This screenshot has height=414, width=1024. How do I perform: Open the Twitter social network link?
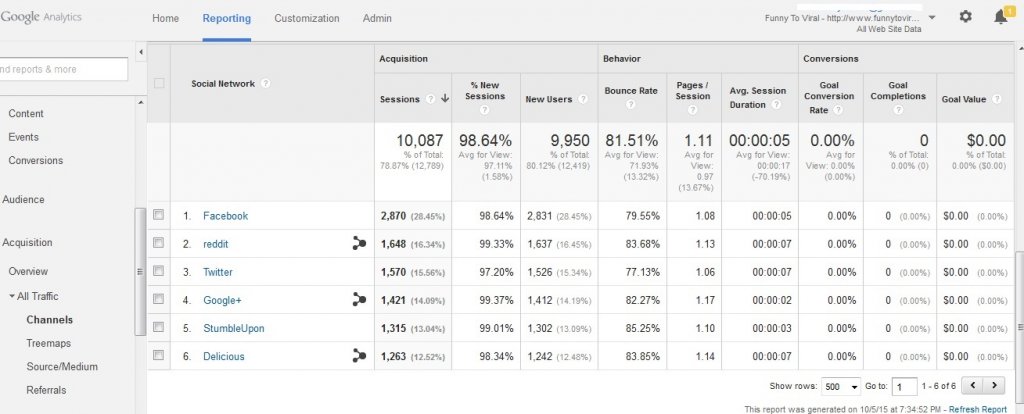click(x=217, y=272)
